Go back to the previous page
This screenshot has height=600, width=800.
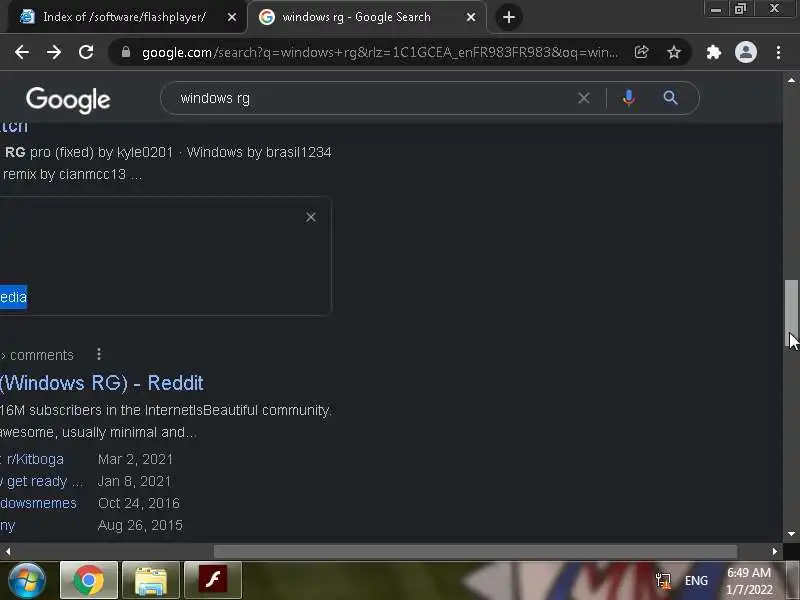(22, 52)
